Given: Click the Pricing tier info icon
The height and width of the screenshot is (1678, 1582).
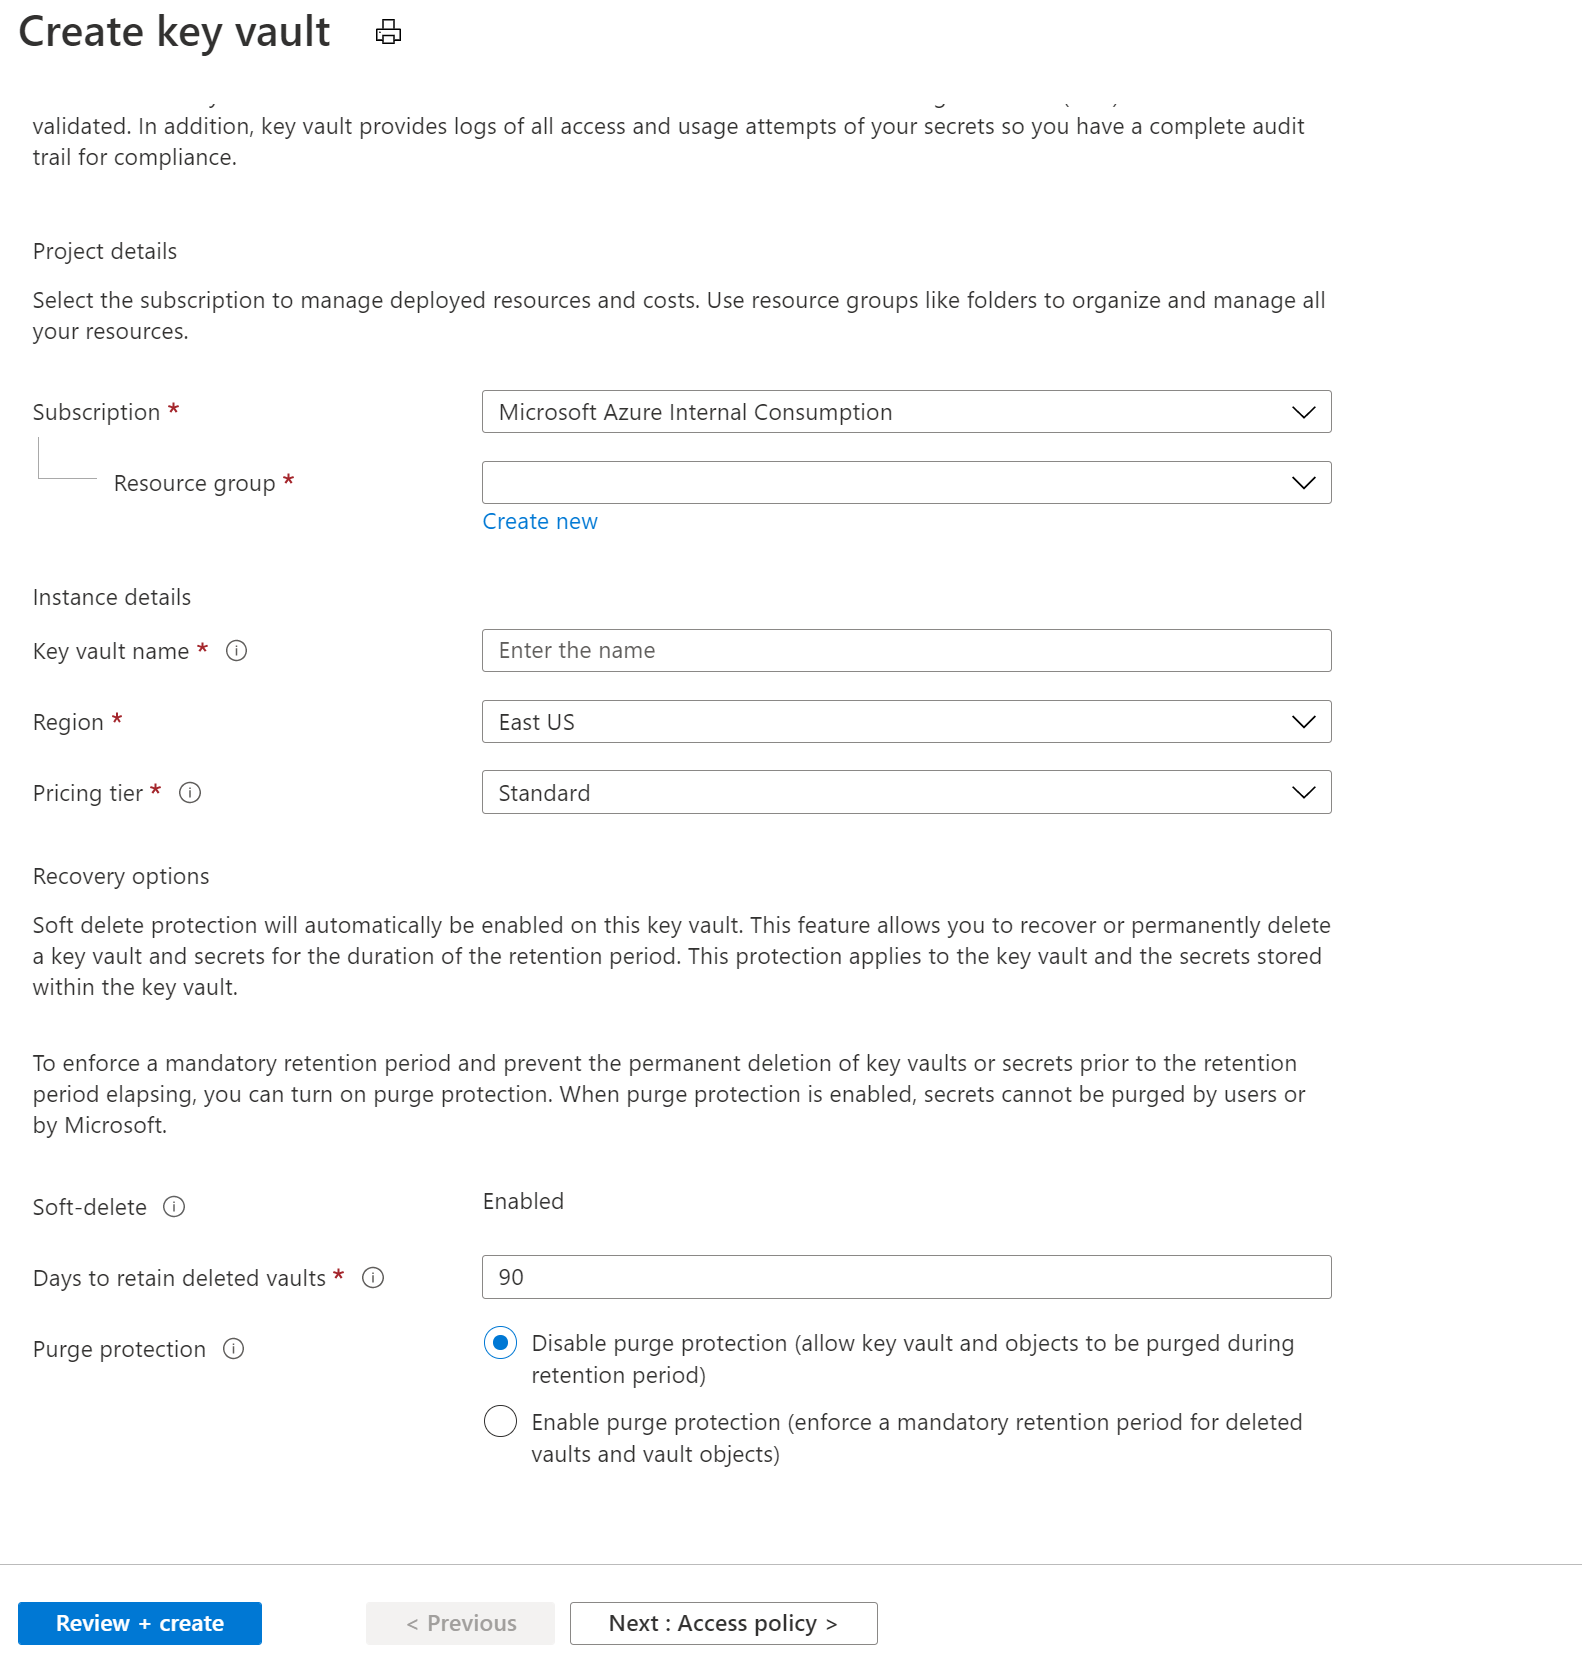Looking at the screenshot, I should pyautogui.click(x=191, y=793).
